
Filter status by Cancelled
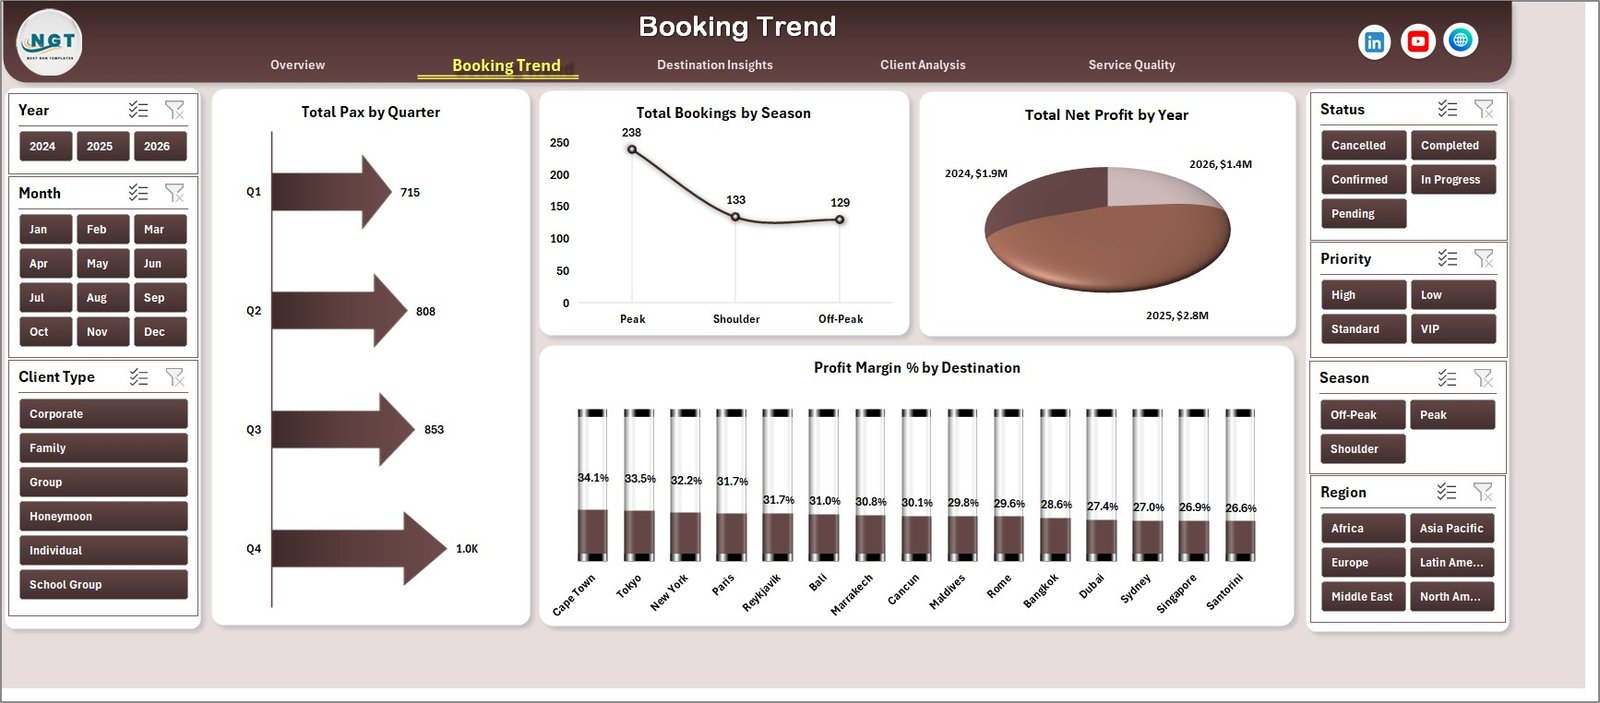[x=1363, y=145]
